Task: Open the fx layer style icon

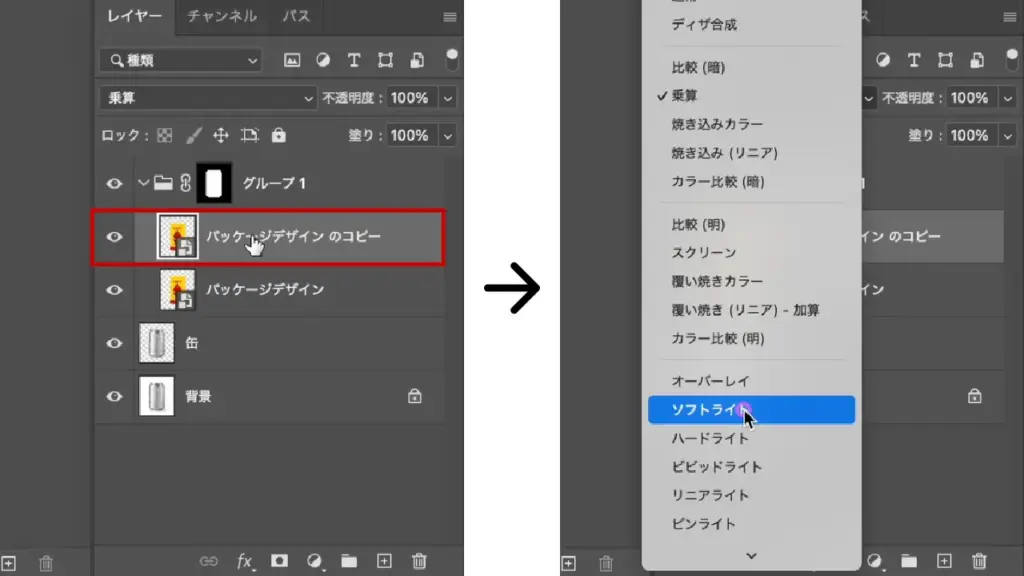Action: [244, 561]
